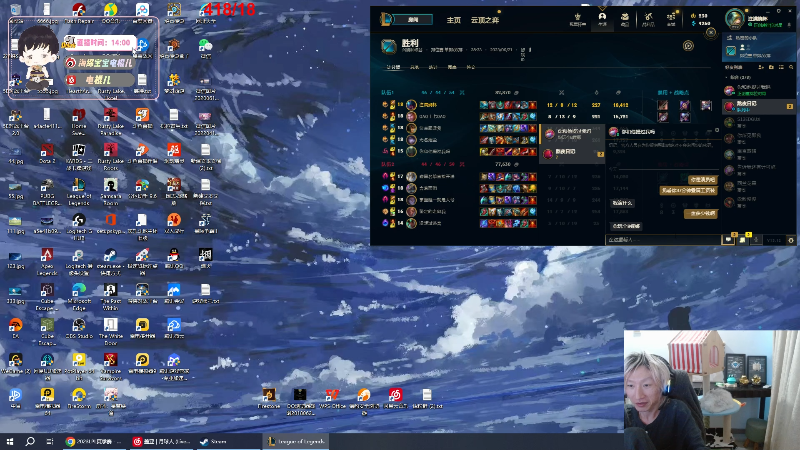Click the new-folder icon in the social panel
This screenshot has height=450, width=800.
click(x=771, y=67)
